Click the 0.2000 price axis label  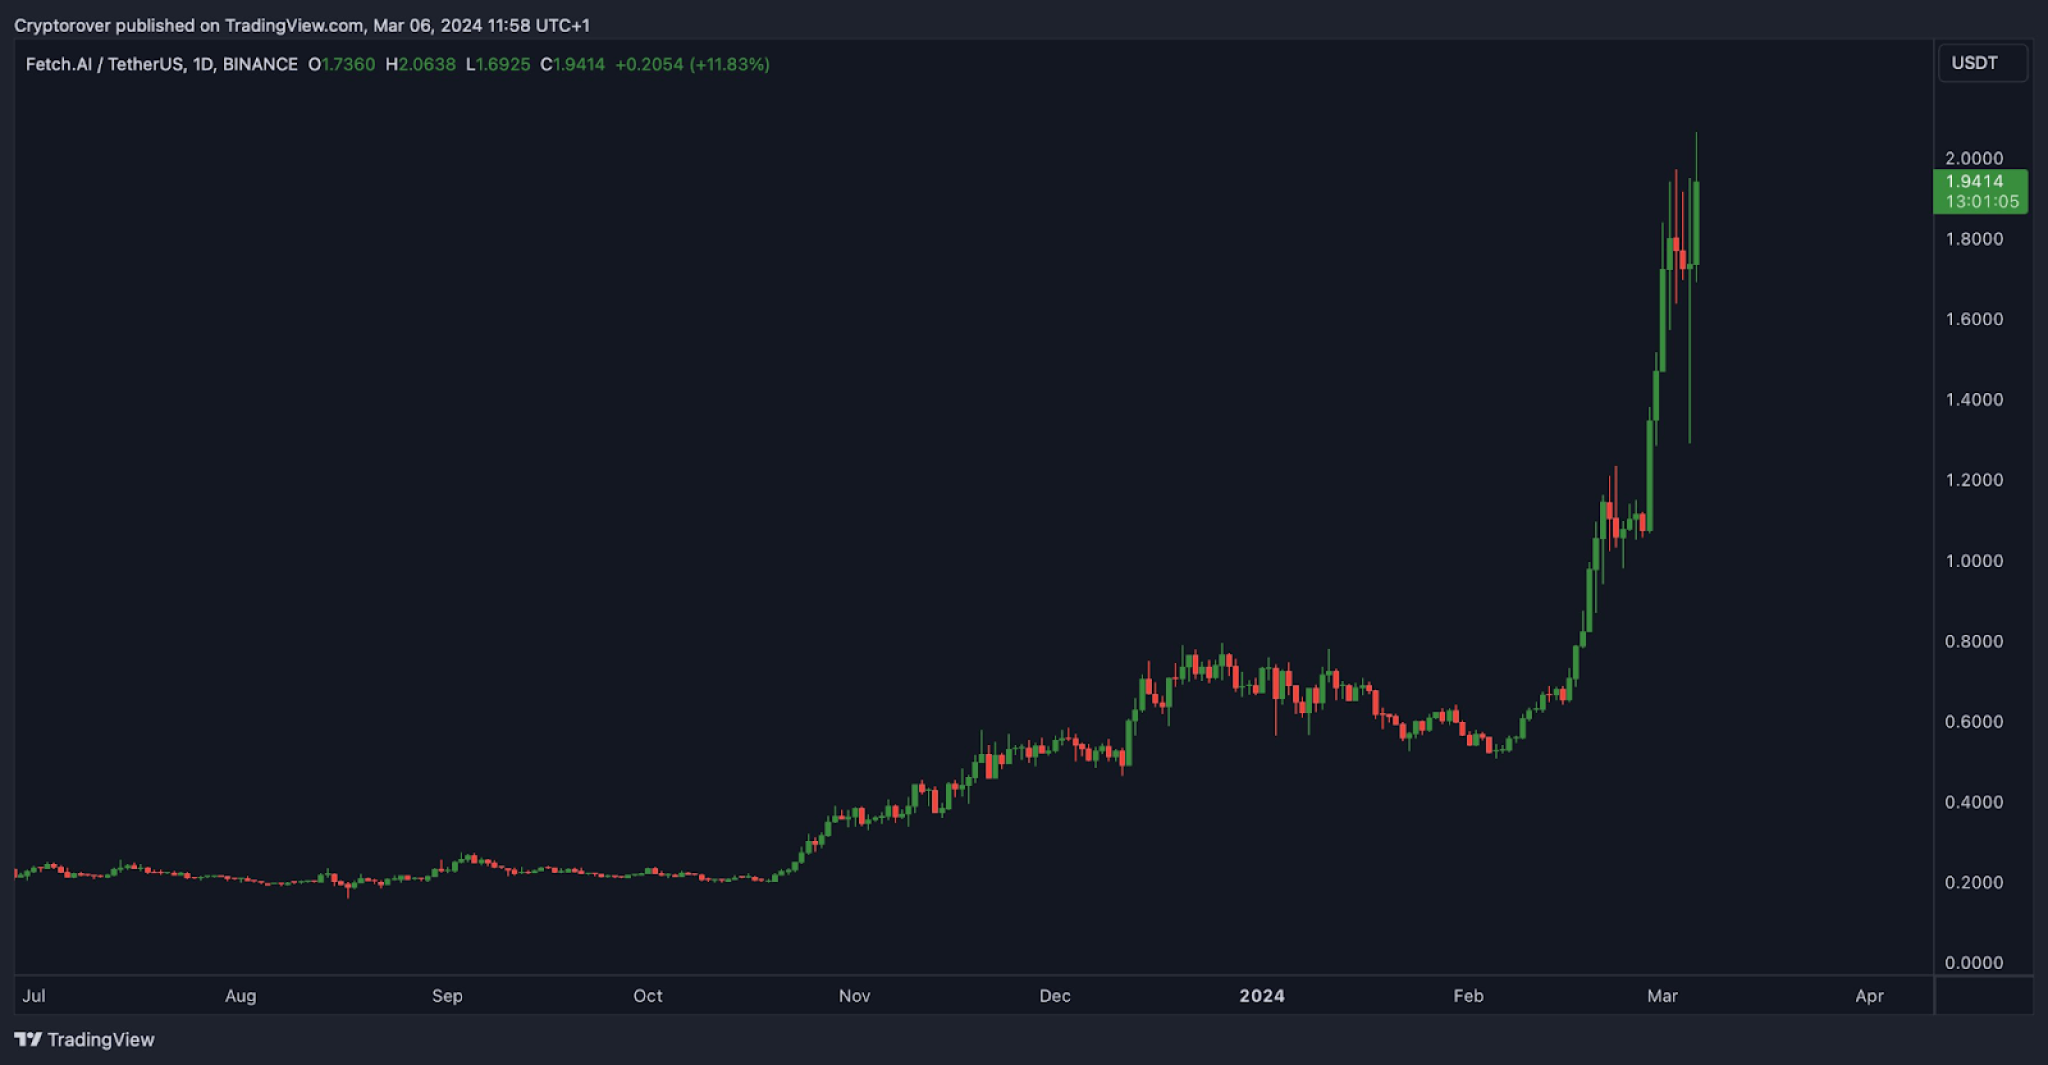pos(1974,883)
